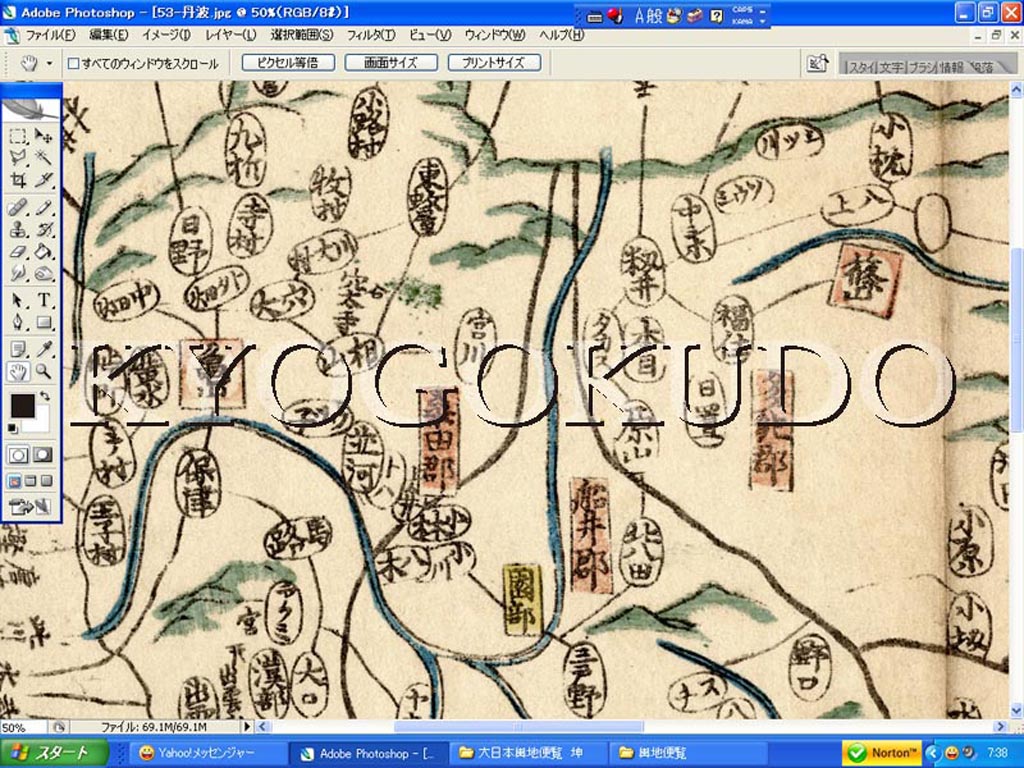This screenshot has width=1024, height=768.
Task: Click the horizontal scrollbar thumb
Action: [519, 726]
